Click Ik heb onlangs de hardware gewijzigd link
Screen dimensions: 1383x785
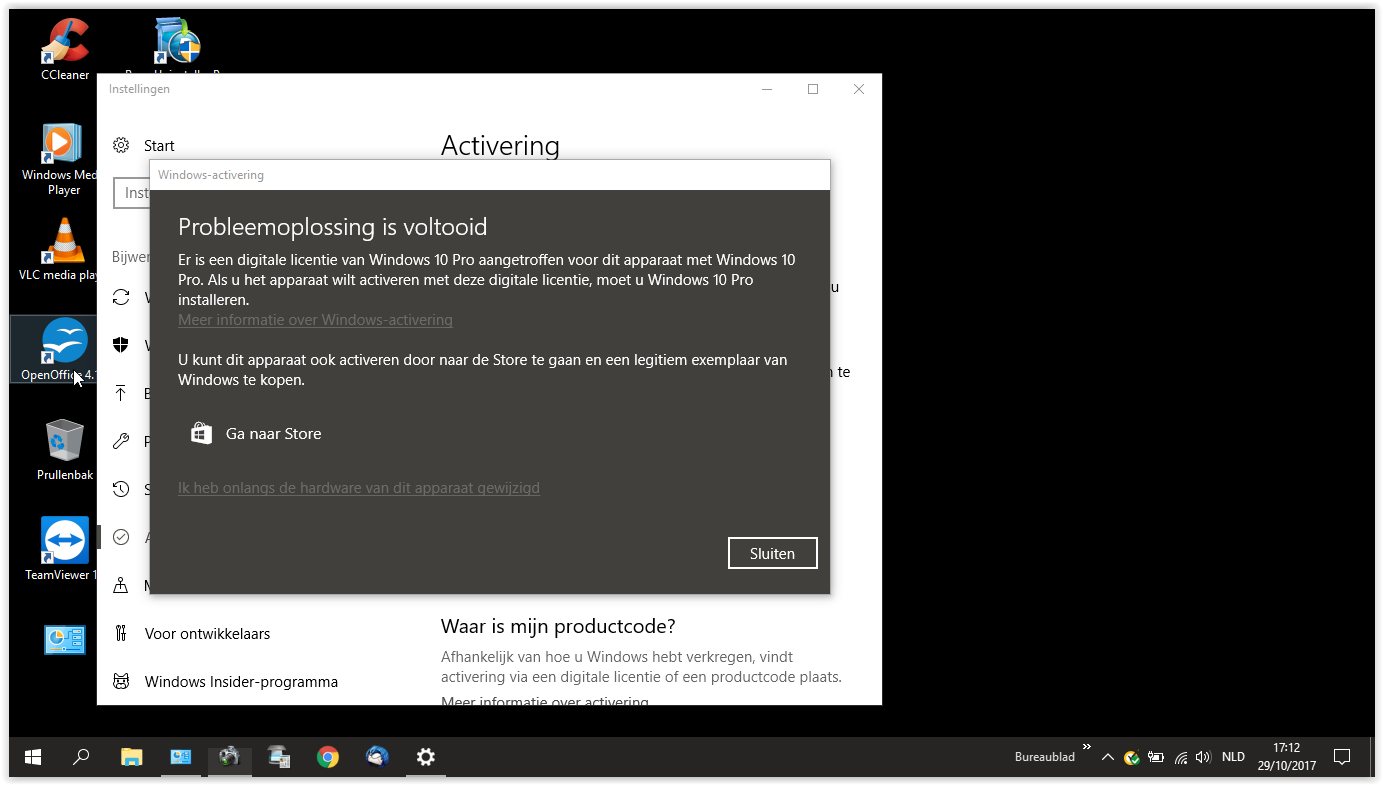[359, 488]
